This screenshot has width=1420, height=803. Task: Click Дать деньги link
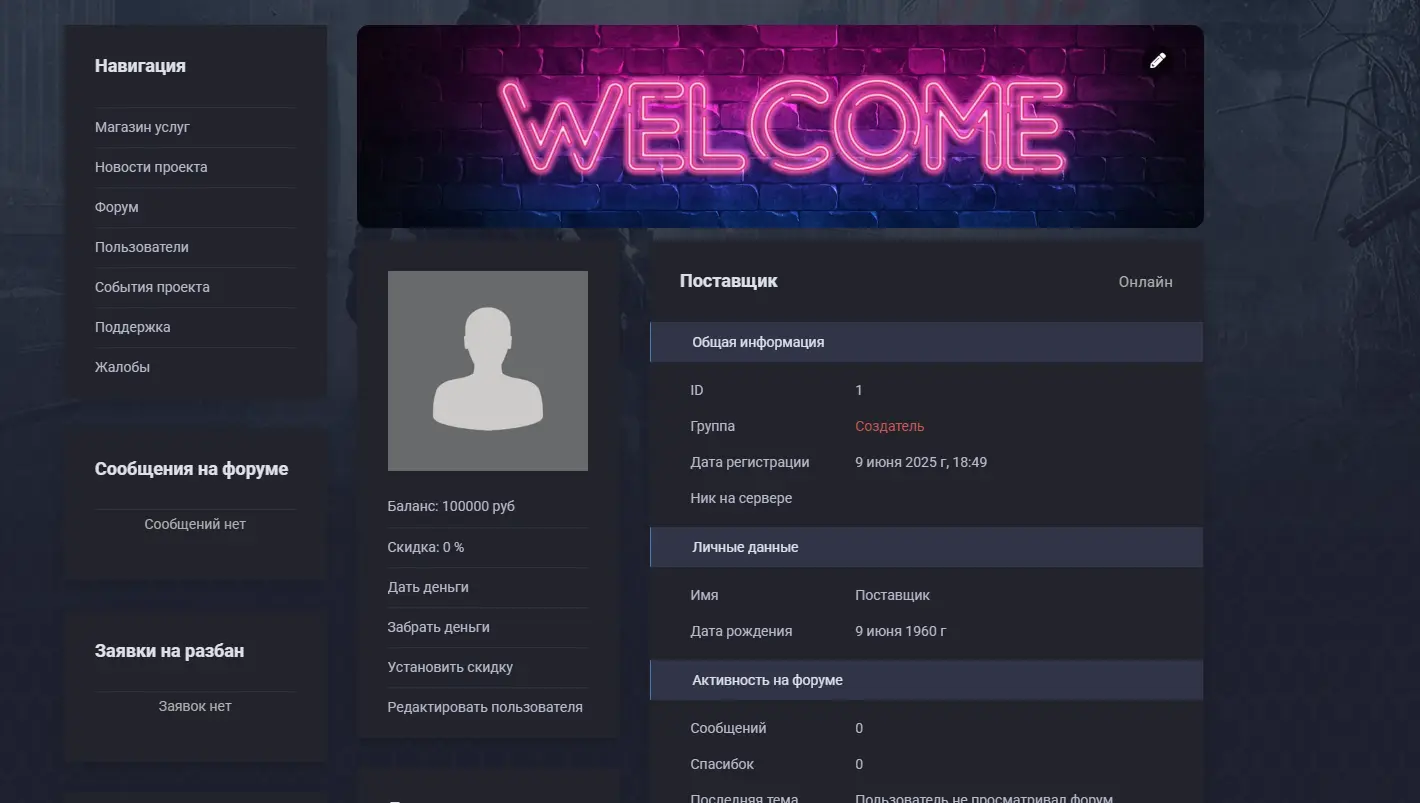pos(428,587)
